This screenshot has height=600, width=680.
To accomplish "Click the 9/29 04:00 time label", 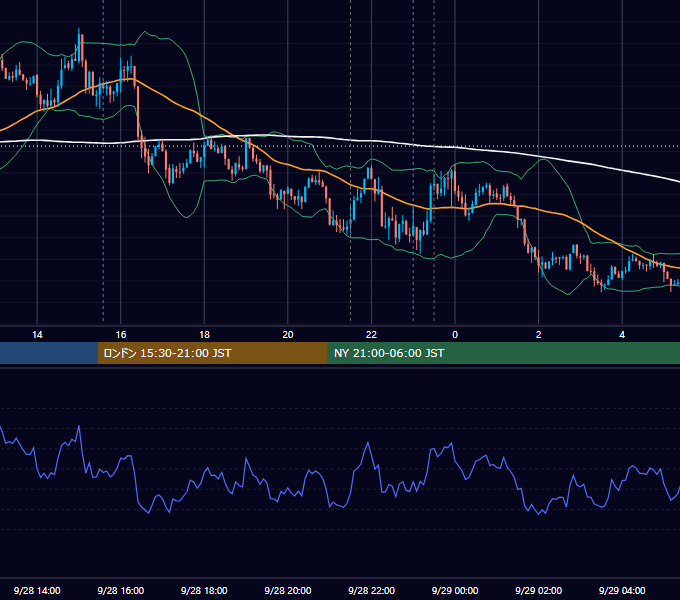I will (622, 590).
